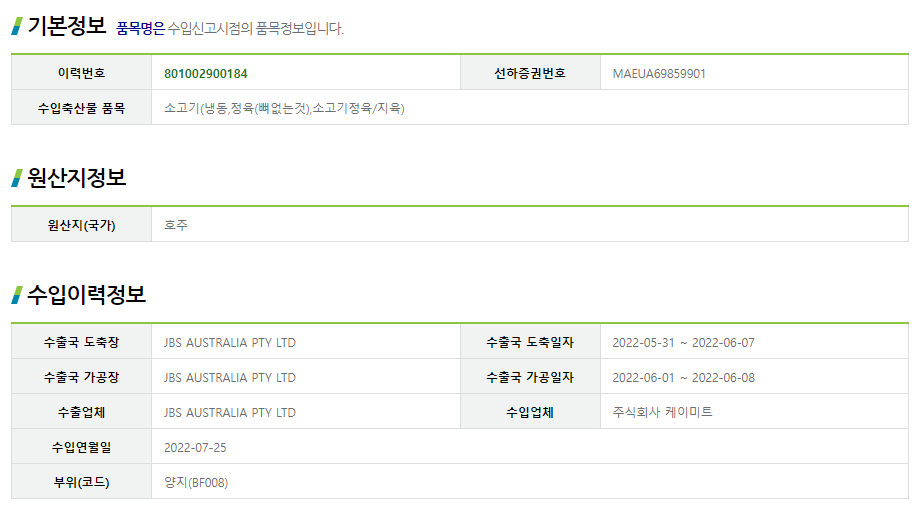This screenshot has width=915, height=506.
Task: Click the green traceability number 801002900184
Action: coord(205,74)
